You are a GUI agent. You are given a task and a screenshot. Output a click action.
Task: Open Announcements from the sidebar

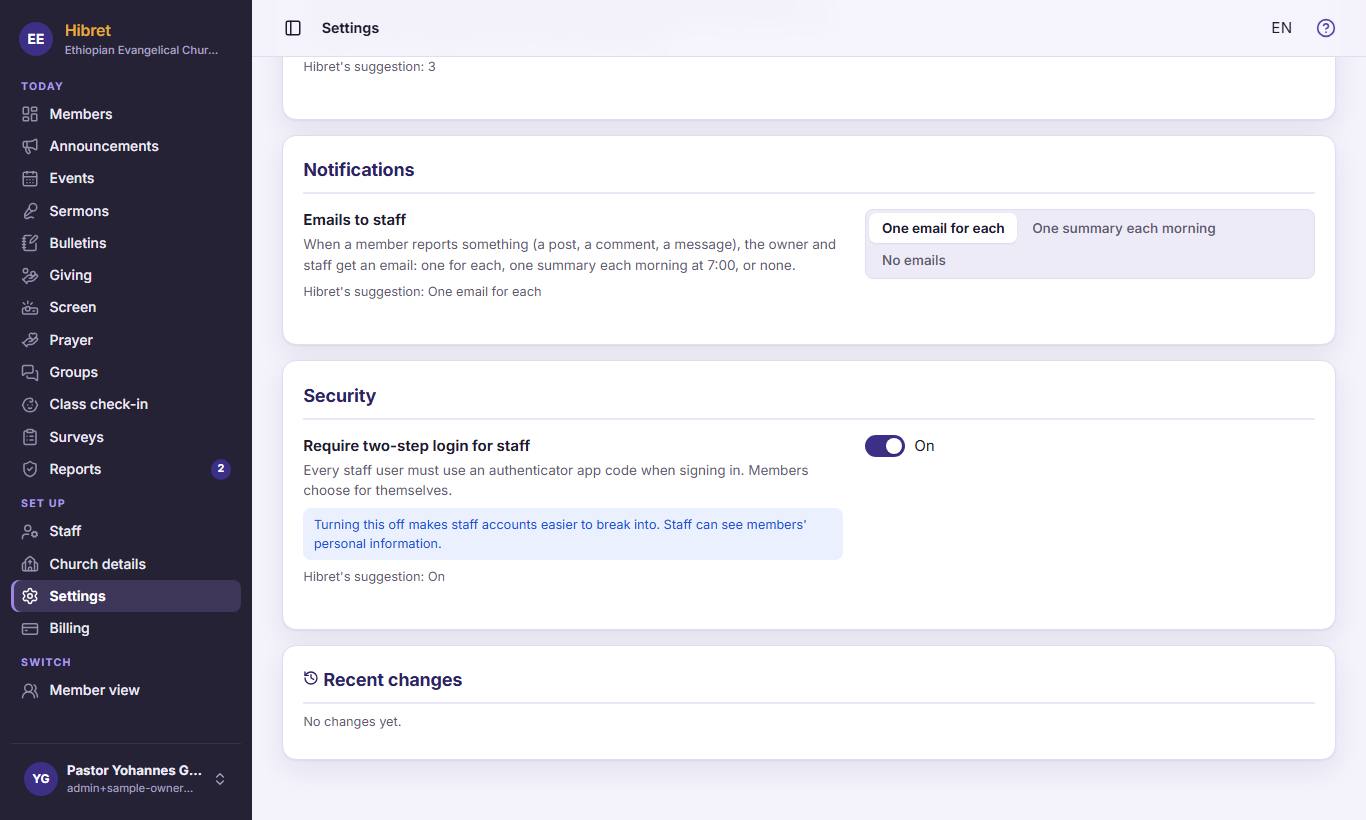126,146
